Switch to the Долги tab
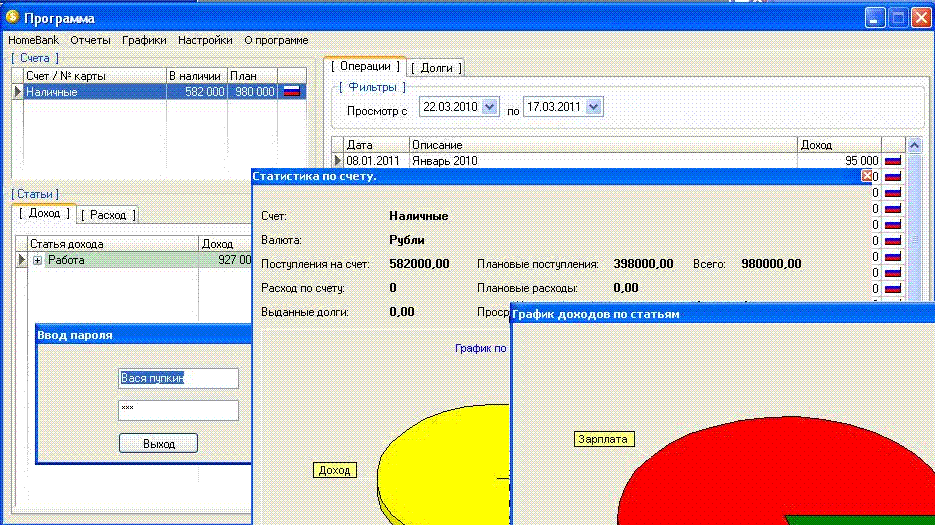935x525 pixels. pyautogui.click(x=436, y=68)
